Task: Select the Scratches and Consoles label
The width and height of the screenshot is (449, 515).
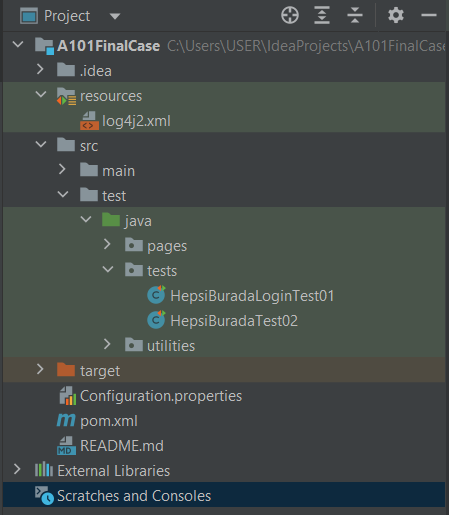Action: 134,496
